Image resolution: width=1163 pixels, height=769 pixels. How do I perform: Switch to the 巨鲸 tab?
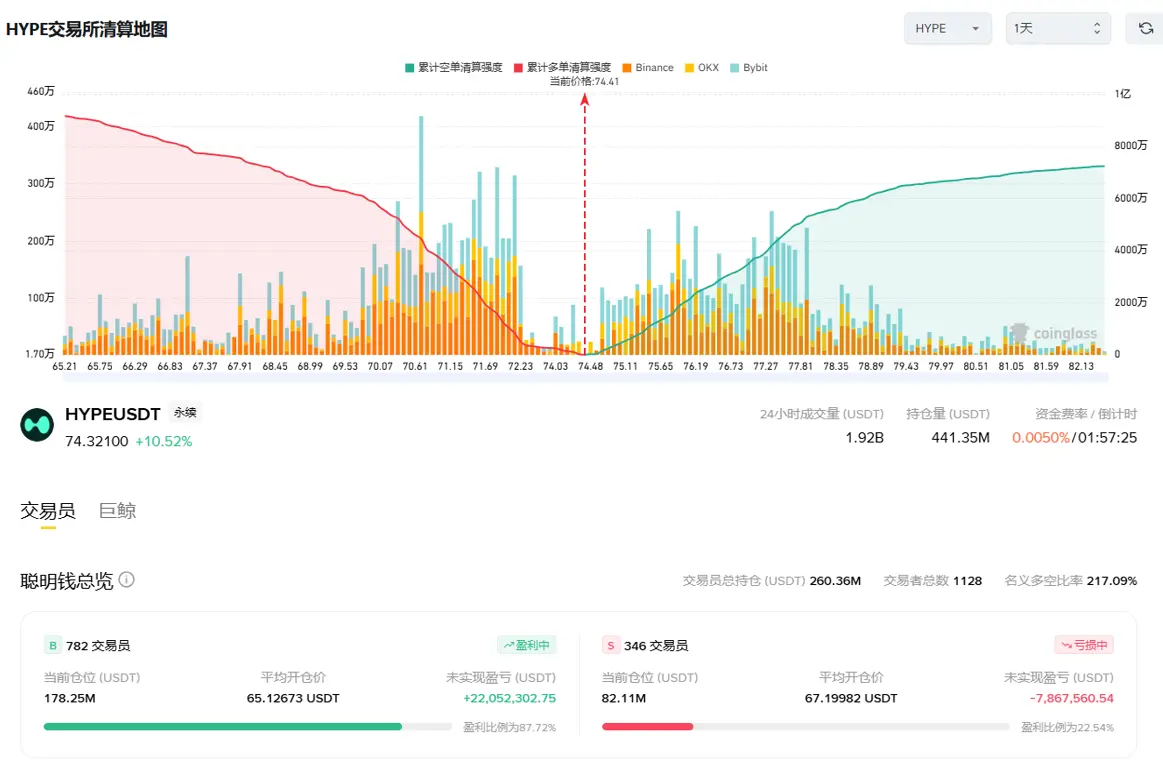117,511
